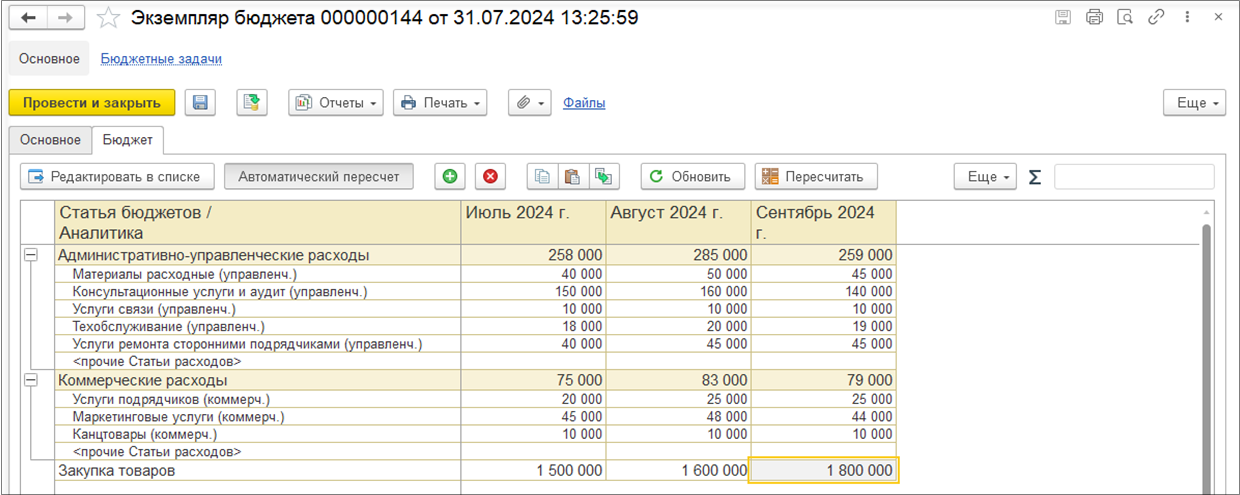
Task: Click the save diskette icon
Action: point(200,103)
